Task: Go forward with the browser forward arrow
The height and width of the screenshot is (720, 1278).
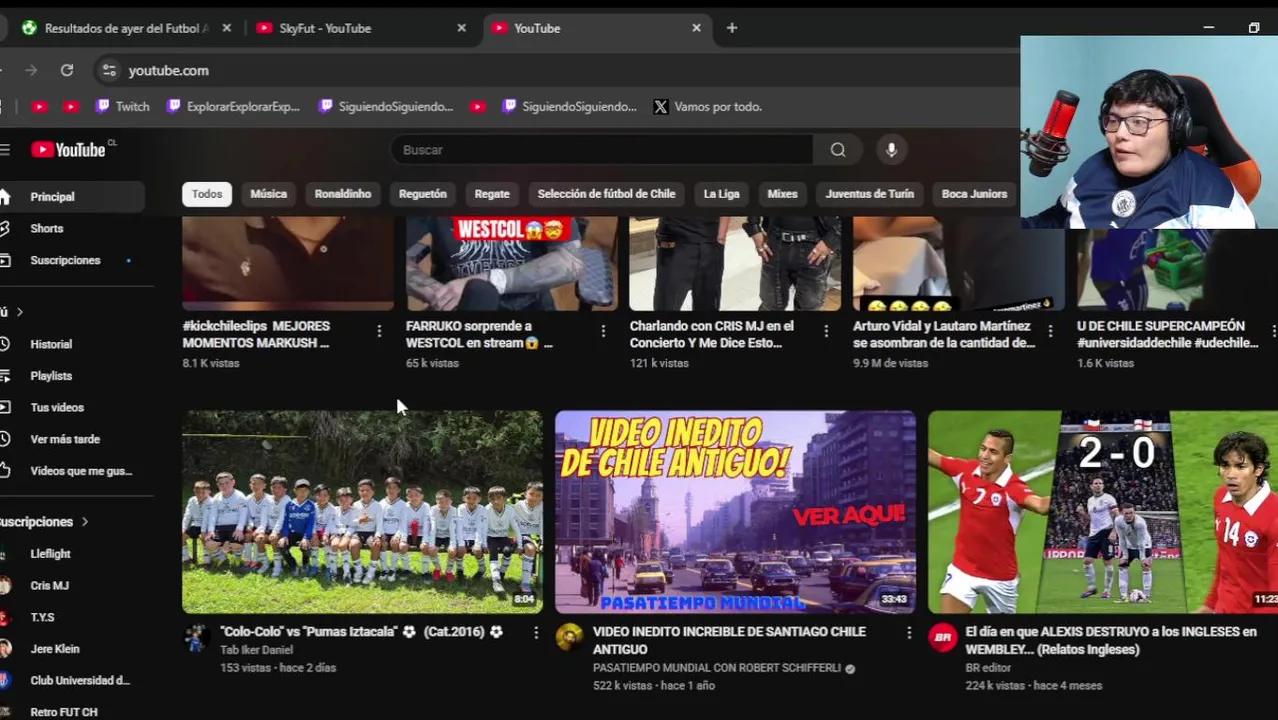Action: (31, 70)
